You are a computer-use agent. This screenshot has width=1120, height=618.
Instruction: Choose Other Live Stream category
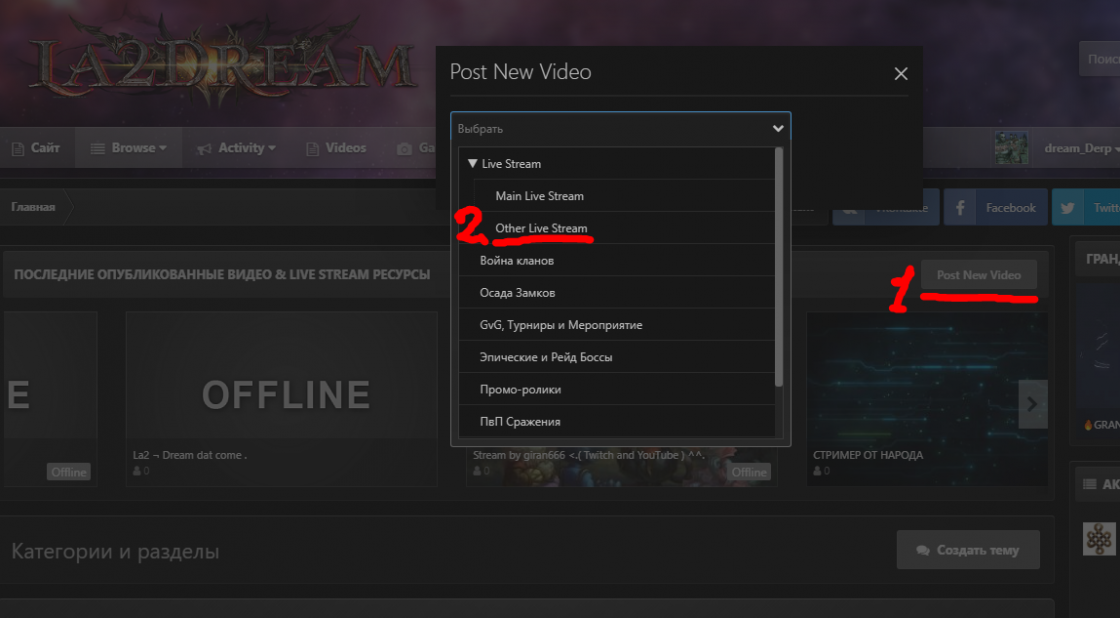click(541, 228)
